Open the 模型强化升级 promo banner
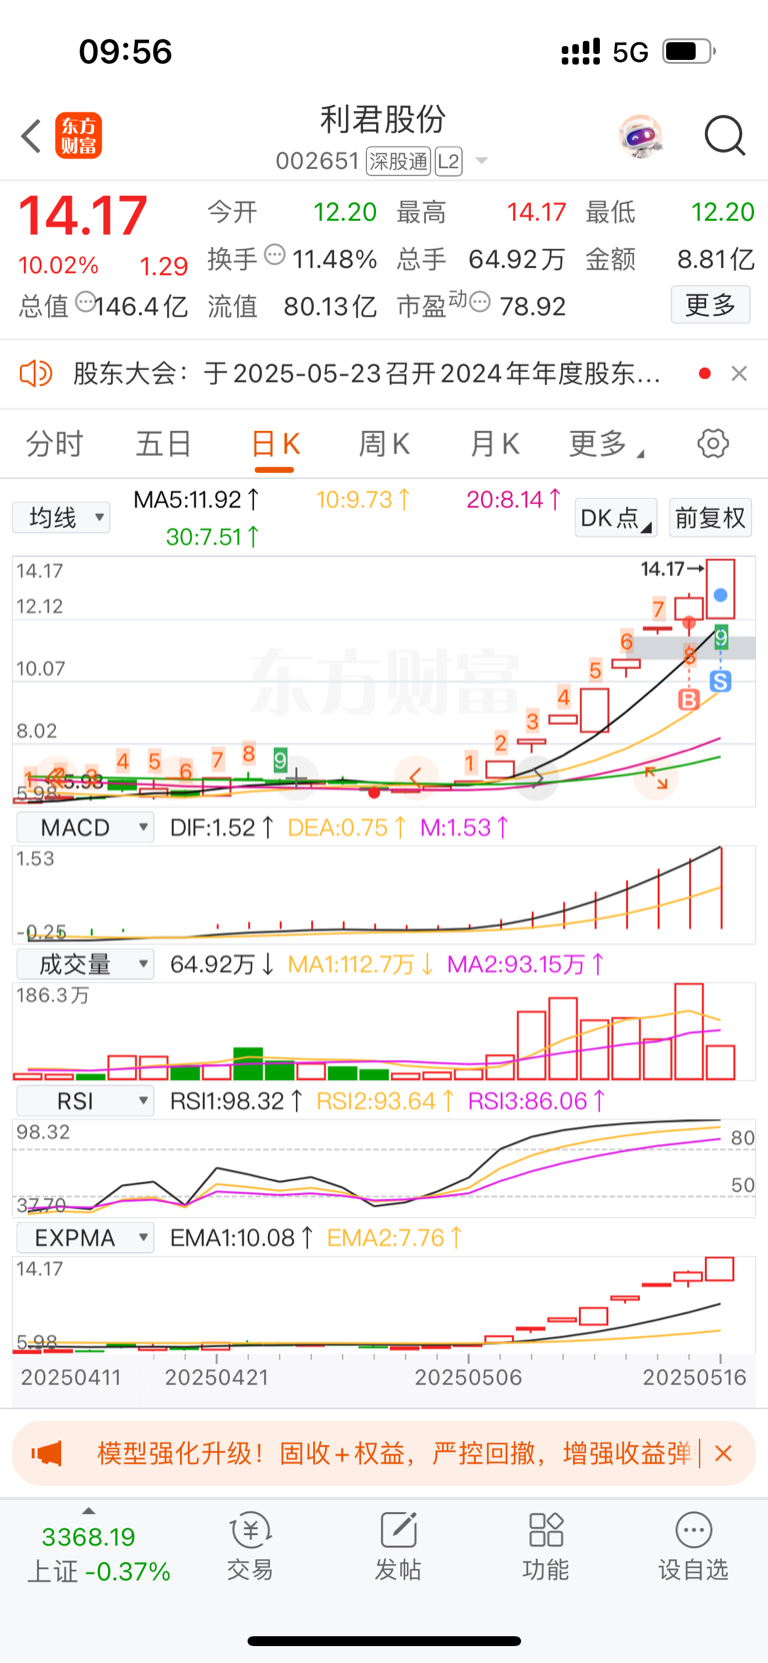The image size is (768, 1663). click(384, 1453)
